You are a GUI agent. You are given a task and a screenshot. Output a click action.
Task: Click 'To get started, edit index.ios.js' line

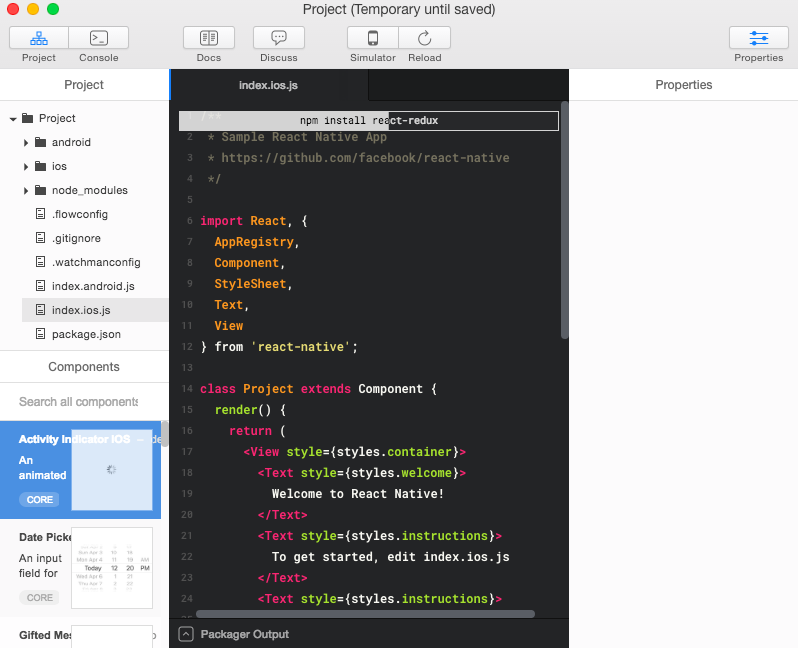coord(390,557)
